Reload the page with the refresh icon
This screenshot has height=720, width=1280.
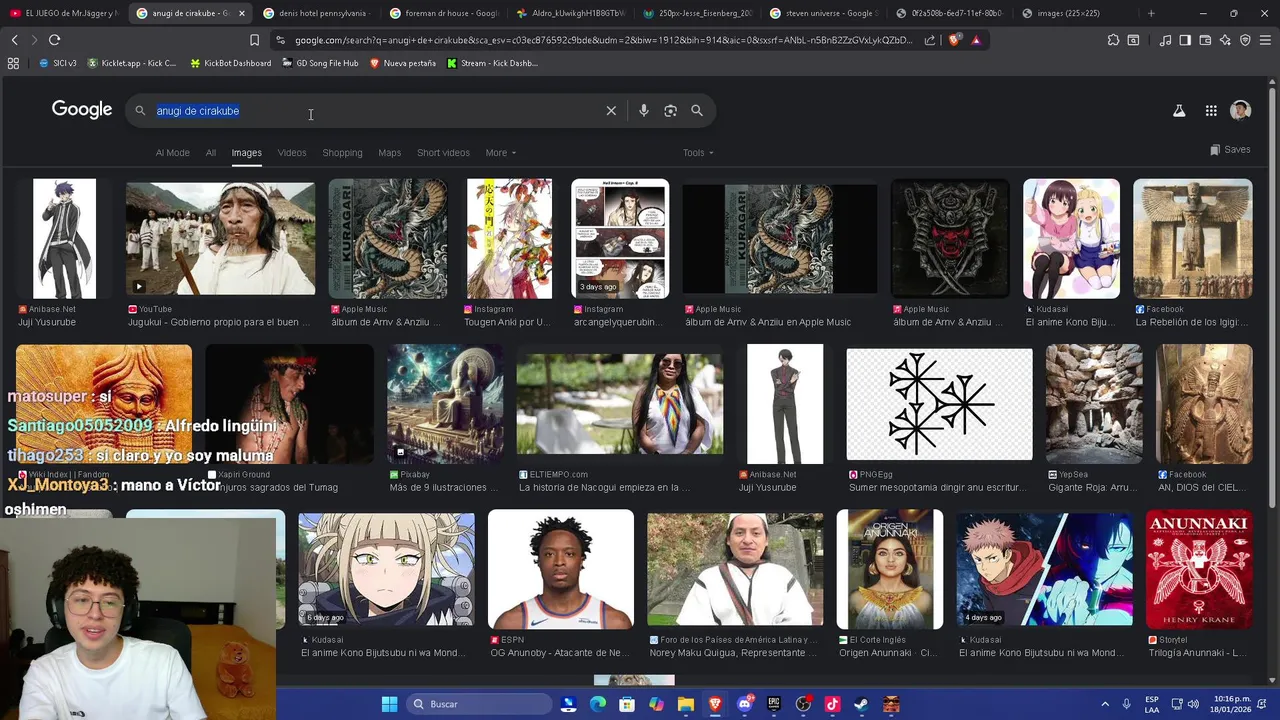54,40
